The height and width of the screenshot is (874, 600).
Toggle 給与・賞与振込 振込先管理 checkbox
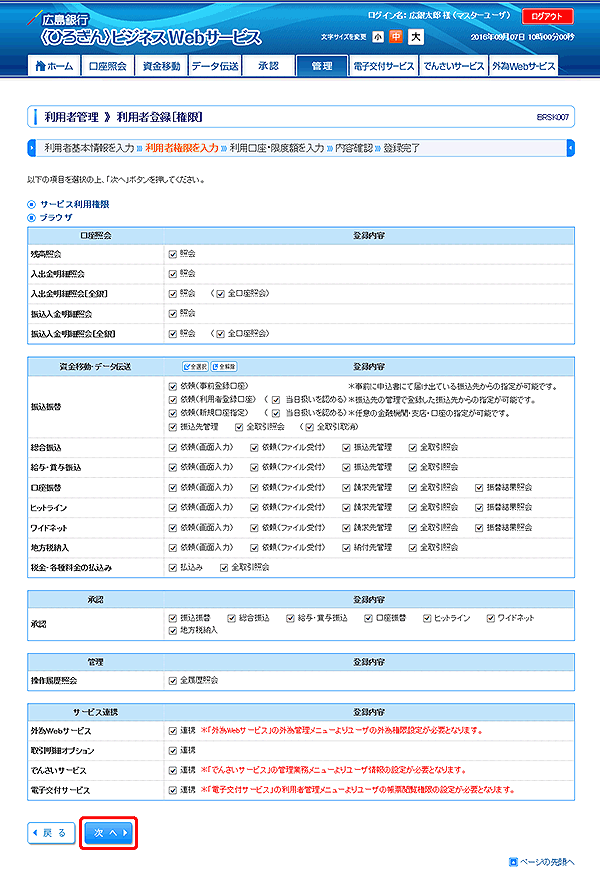(x=346, y=468)
